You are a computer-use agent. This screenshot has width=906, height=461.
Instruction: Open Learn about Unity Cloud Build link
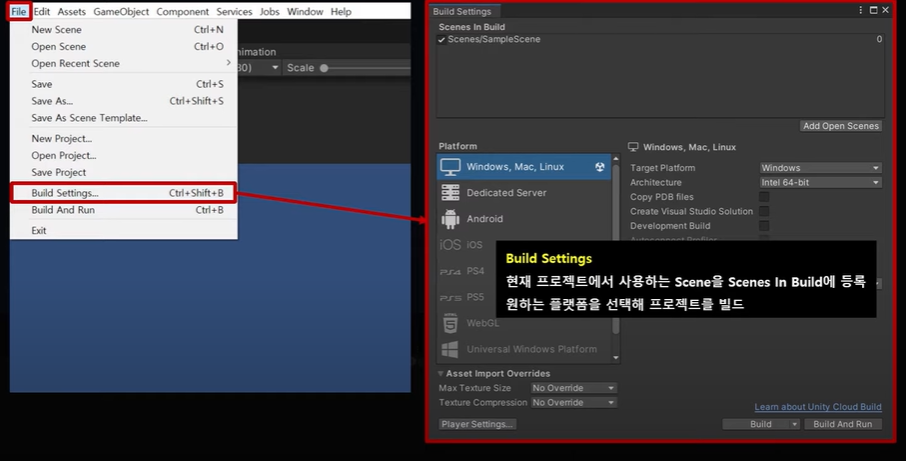pyautogui.click(x=818, y=407)
